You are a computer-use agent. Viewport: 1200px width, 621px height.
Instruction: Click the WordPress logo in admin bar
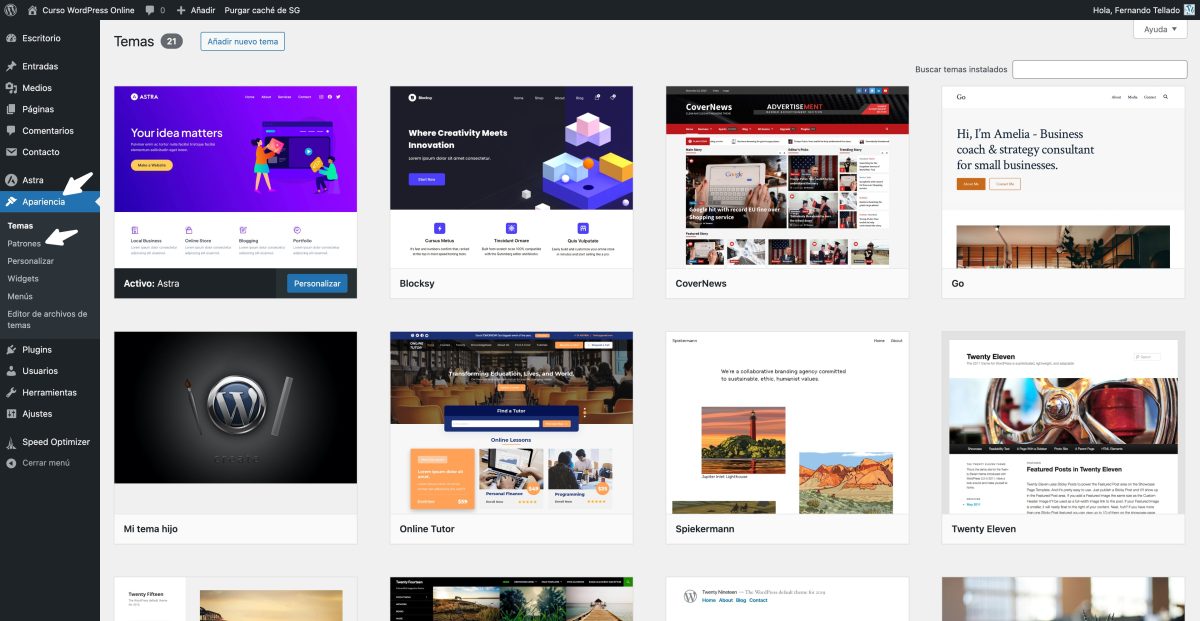(x=11, y=9)
